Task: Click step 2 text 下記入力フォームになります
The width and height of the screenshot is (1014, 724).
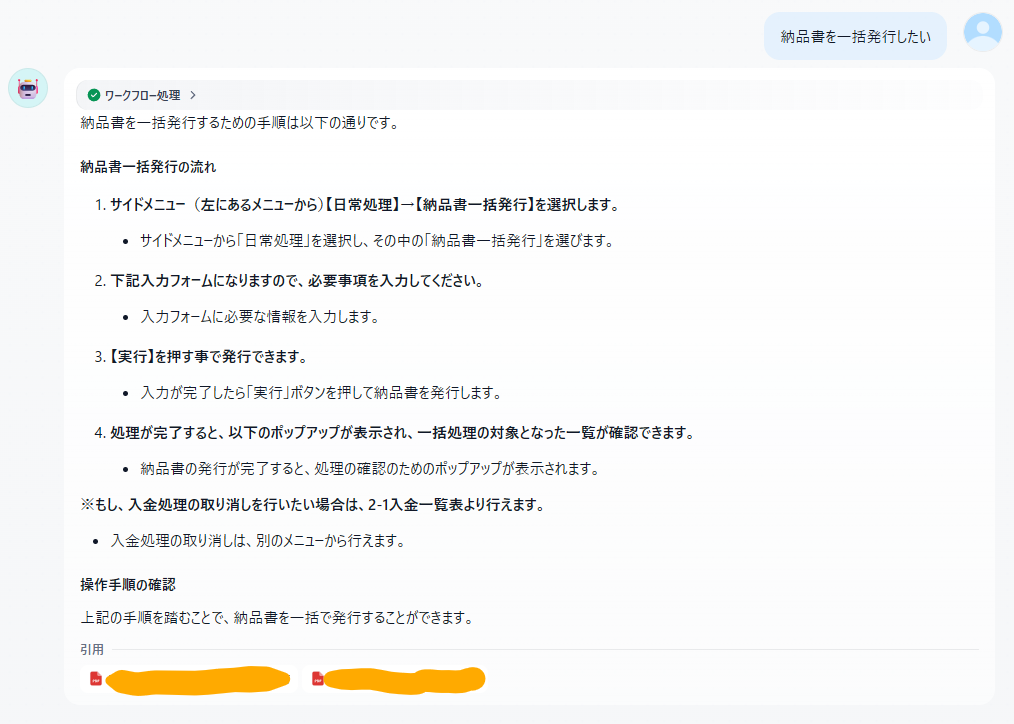Action: (297, 281)
